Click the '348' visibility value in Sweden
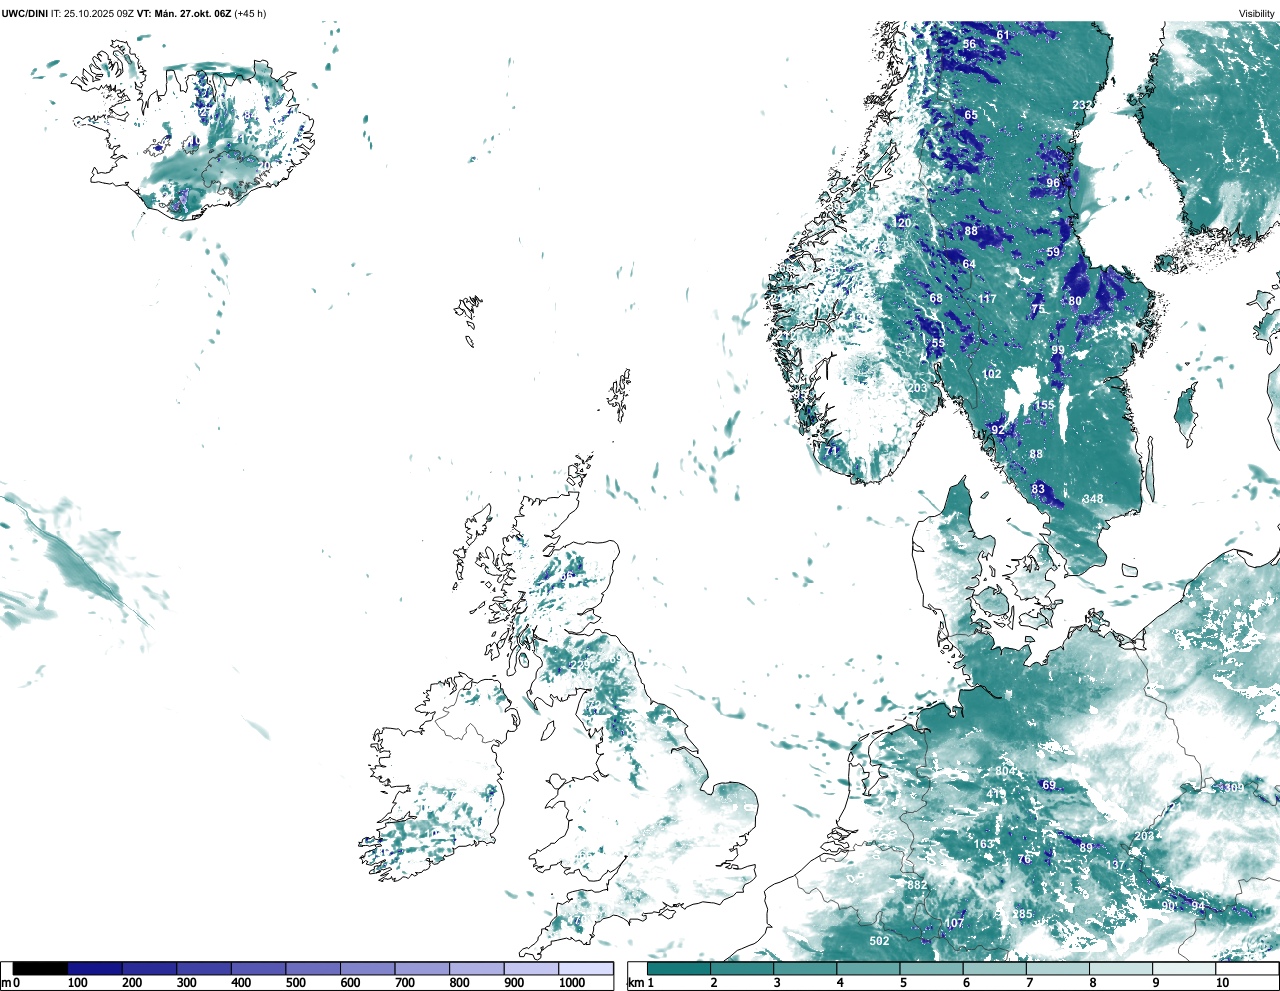Image resolution: width=1280 pixels, height=991 pixels. 1093,499
